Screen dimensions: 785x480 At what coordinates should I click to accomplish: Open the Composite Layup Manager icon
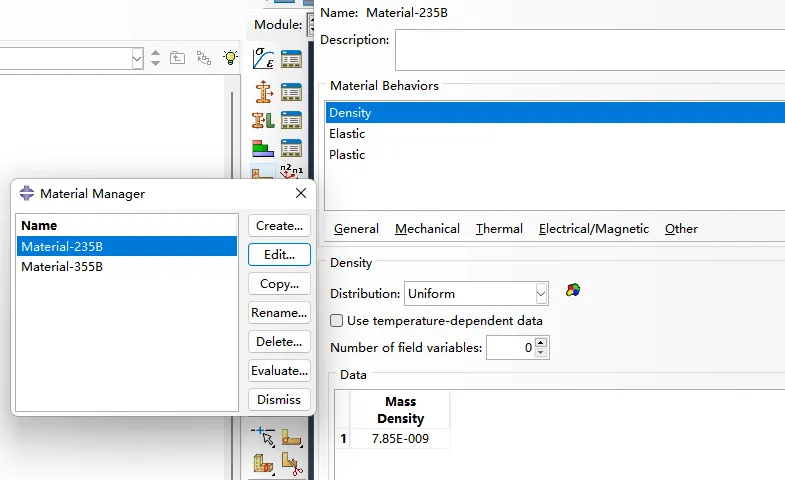tap(291, 149)
